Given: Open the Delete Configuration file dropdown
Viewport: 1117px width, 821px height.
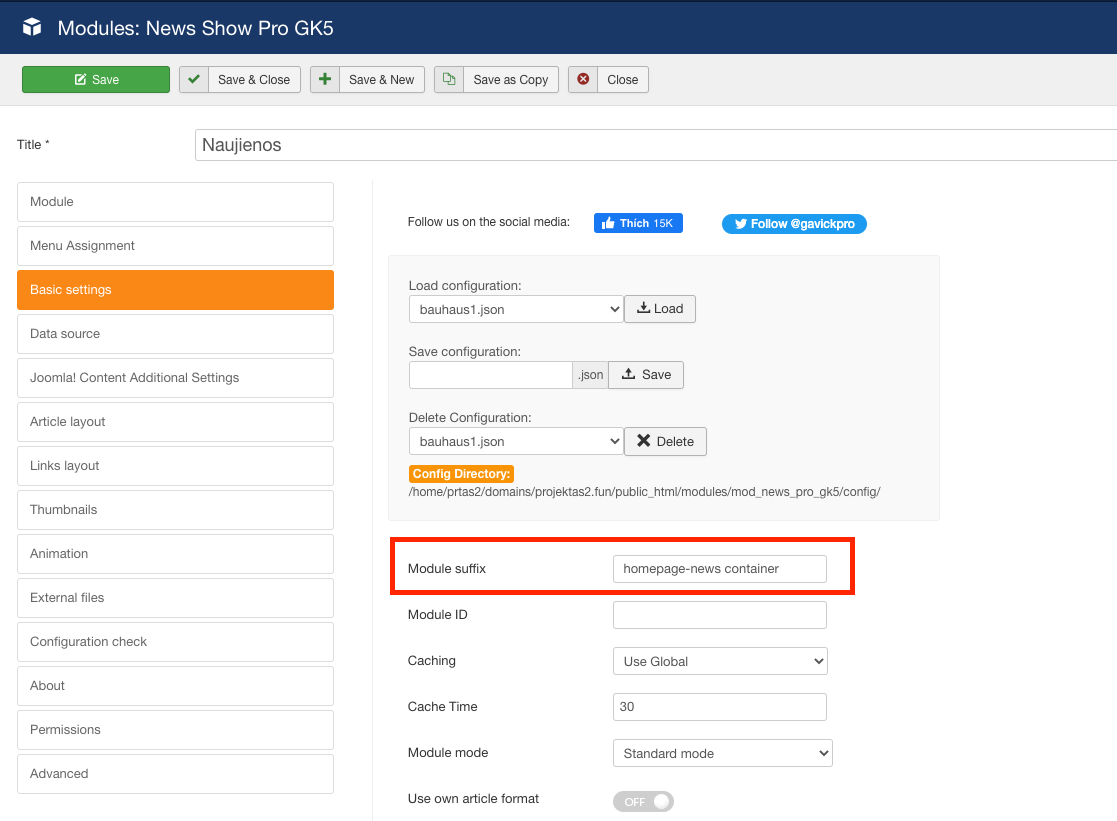Looking at the screenshot, I should (x=516, y=441).
